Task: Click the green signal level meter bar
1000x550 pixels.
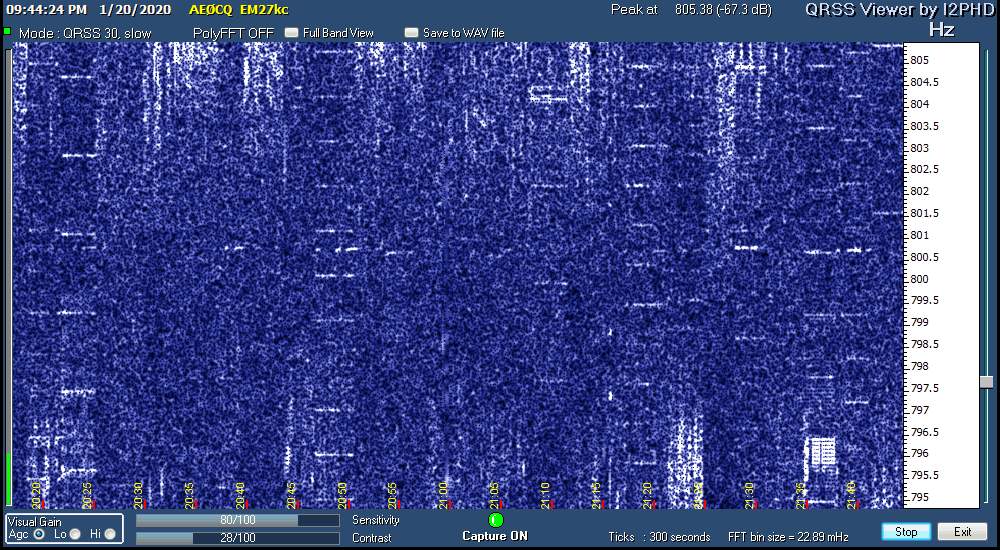Action: tap(9, 480)
